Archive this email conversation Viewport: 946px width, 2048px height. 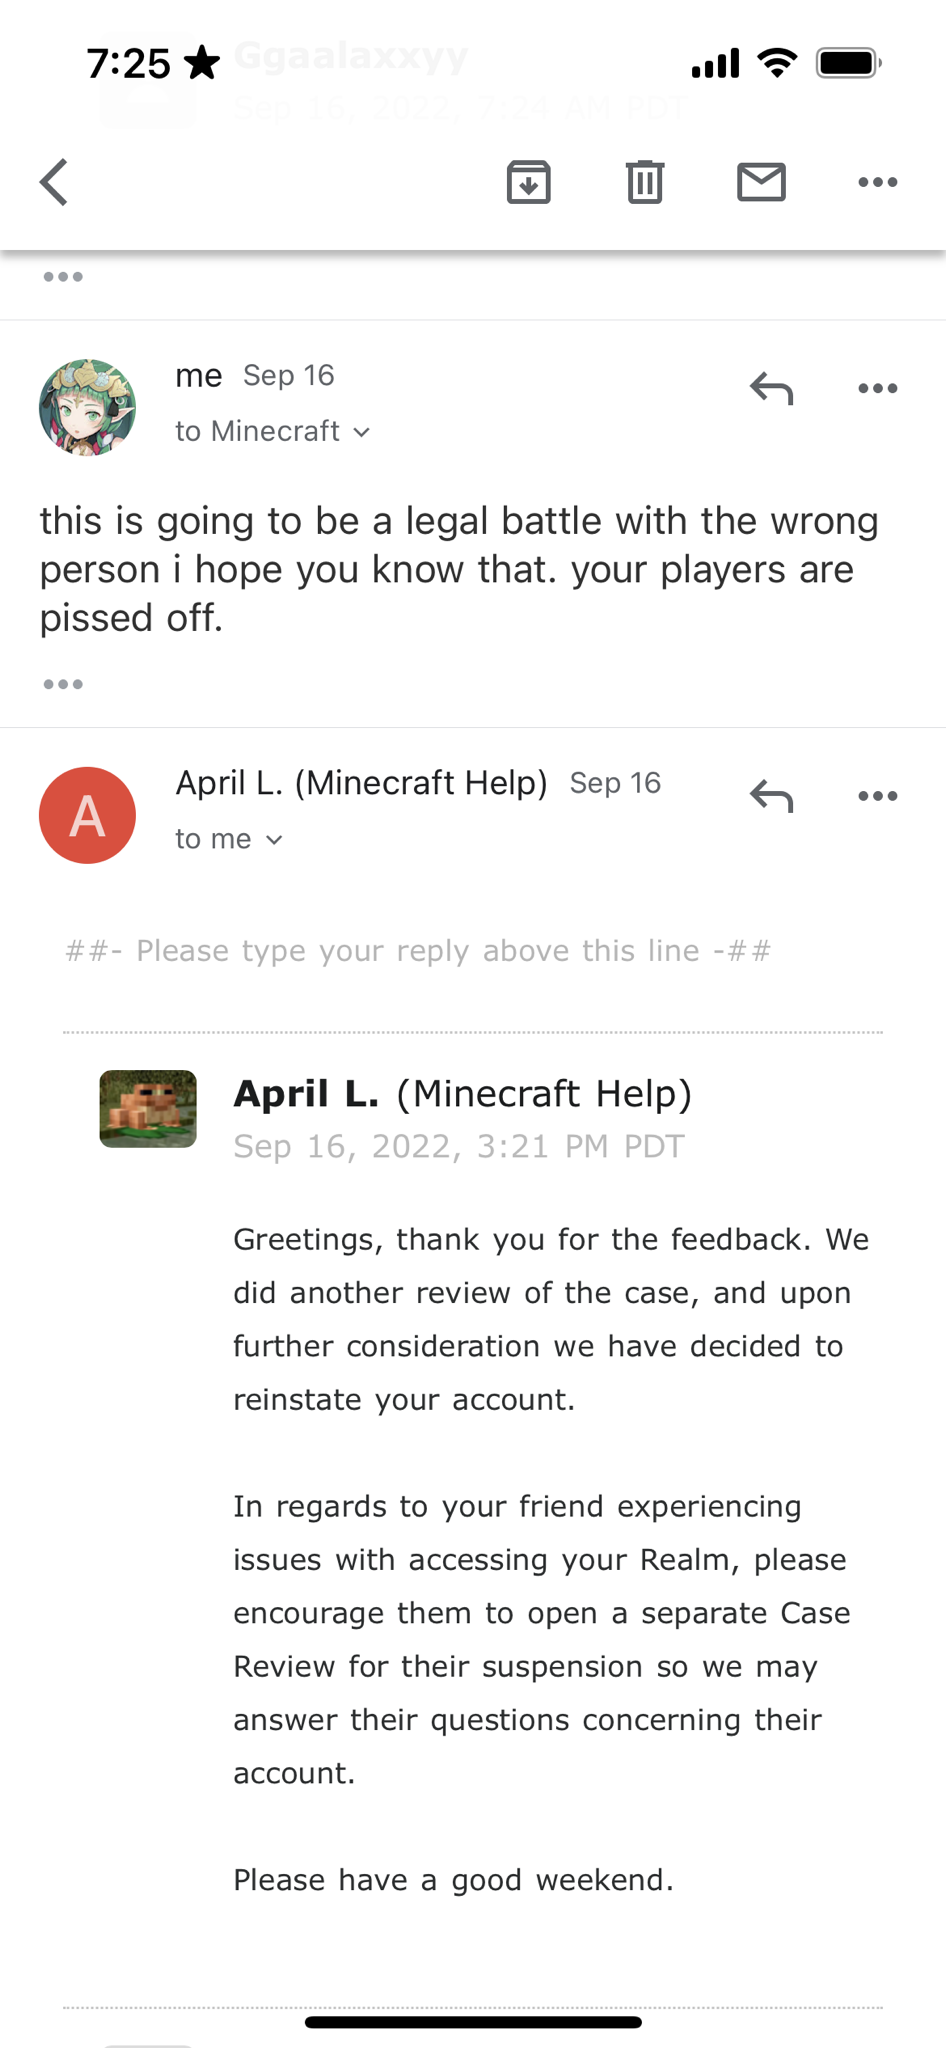coord(528,182)
